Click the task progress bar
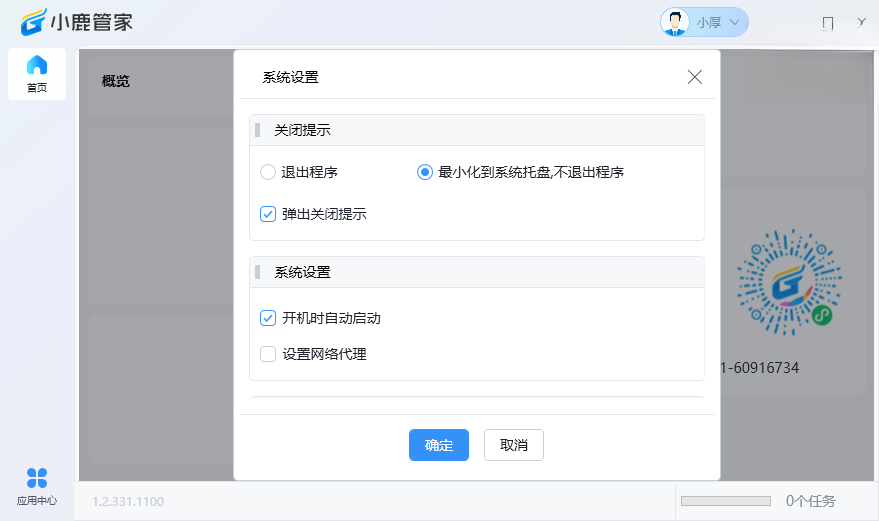Screen dimensions: 879x521 (725, 501)
